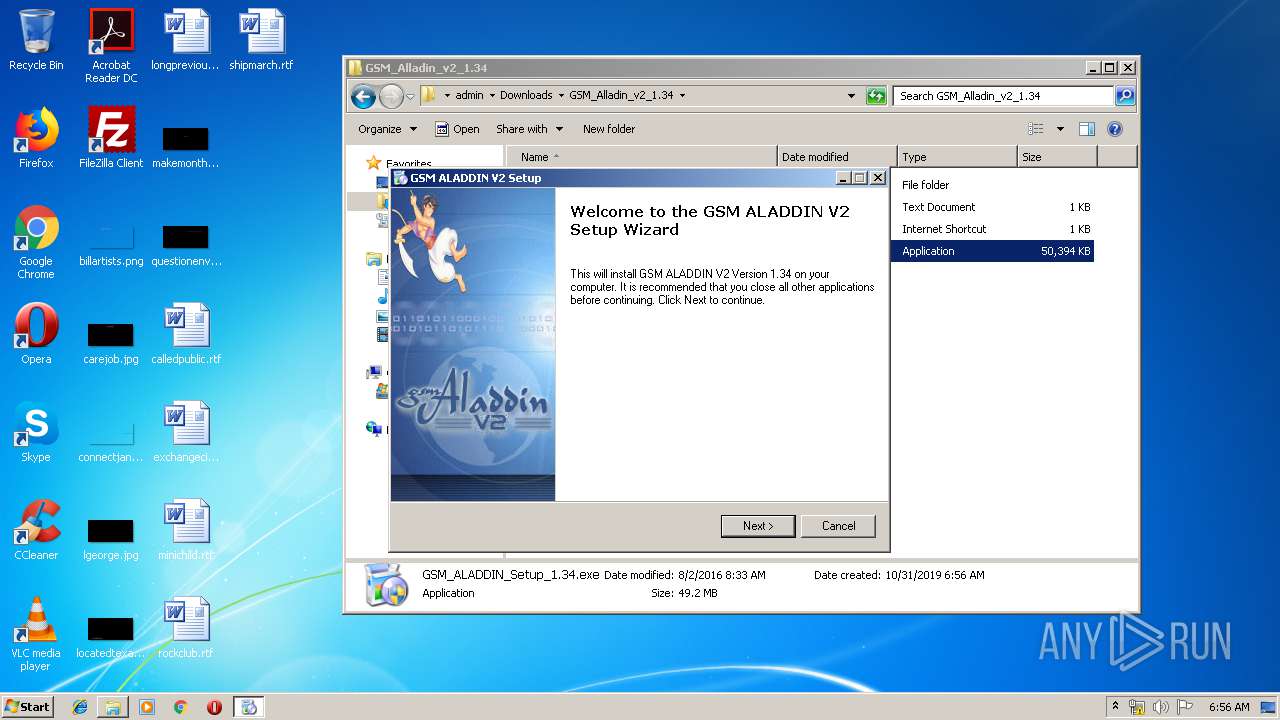Image resolution: width=1280 pixels, height=720 pixels.
Task: Sort by Name column header
Action: pos(641,157)
